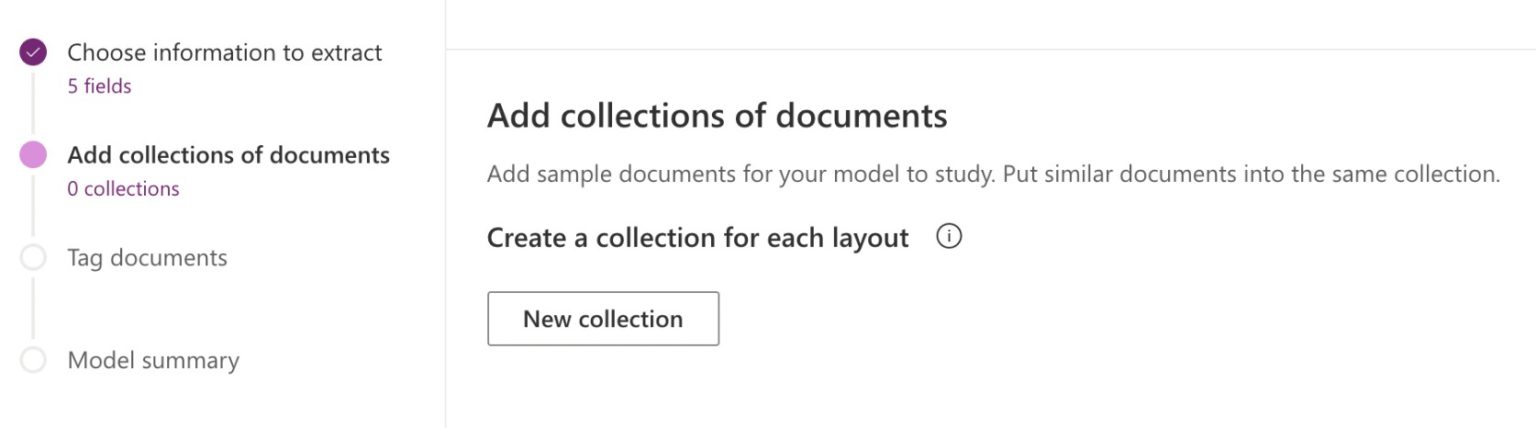This screenshot has height=428, width=1536.
Task: Click the vertical divider beside the steps sidebar
Action: 445,214
